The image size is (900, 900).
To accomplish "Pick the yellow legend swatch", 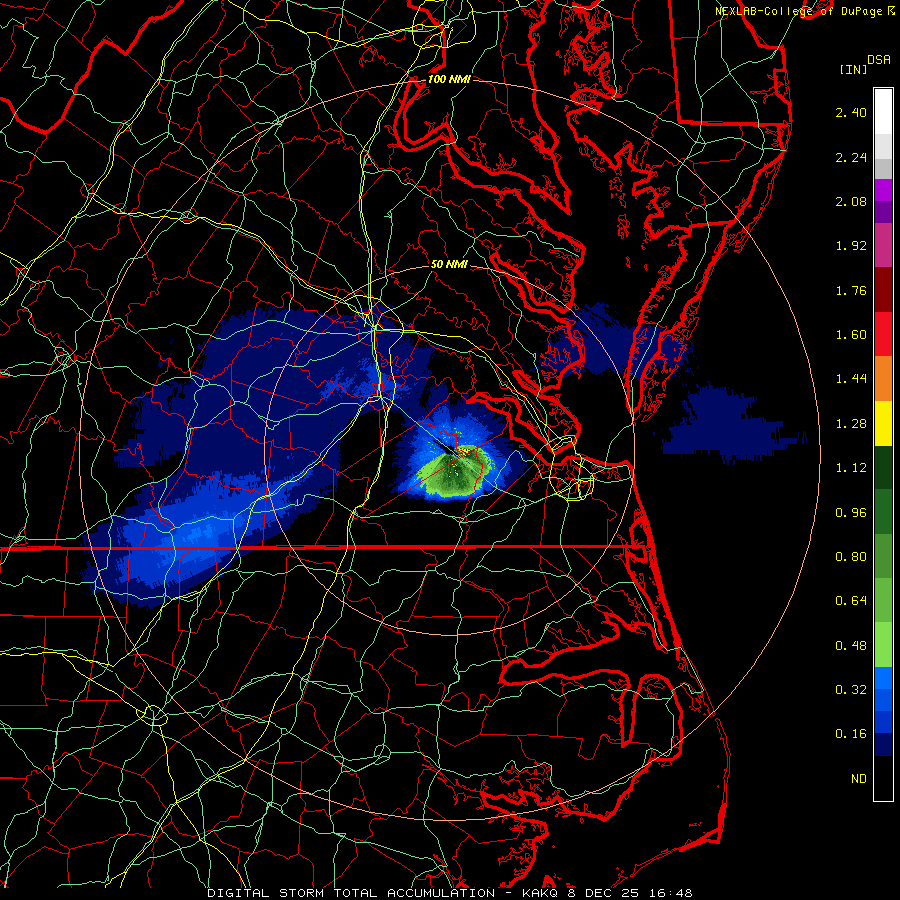I will coord(883,423).
